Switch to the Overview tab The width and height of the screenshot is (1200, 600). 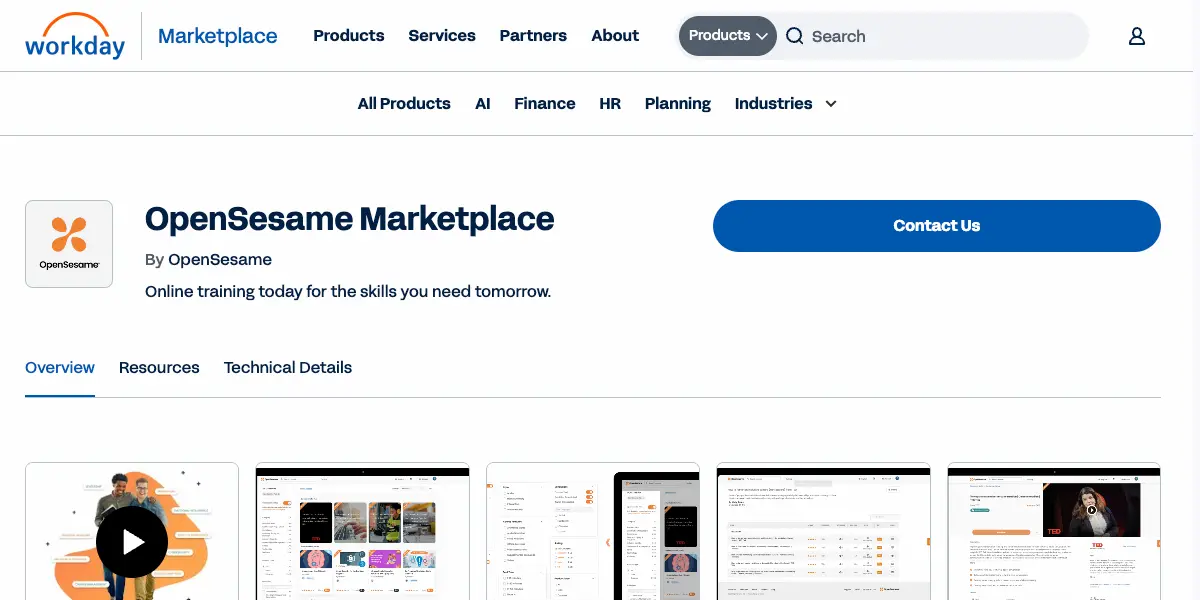[x=60, y=367]
